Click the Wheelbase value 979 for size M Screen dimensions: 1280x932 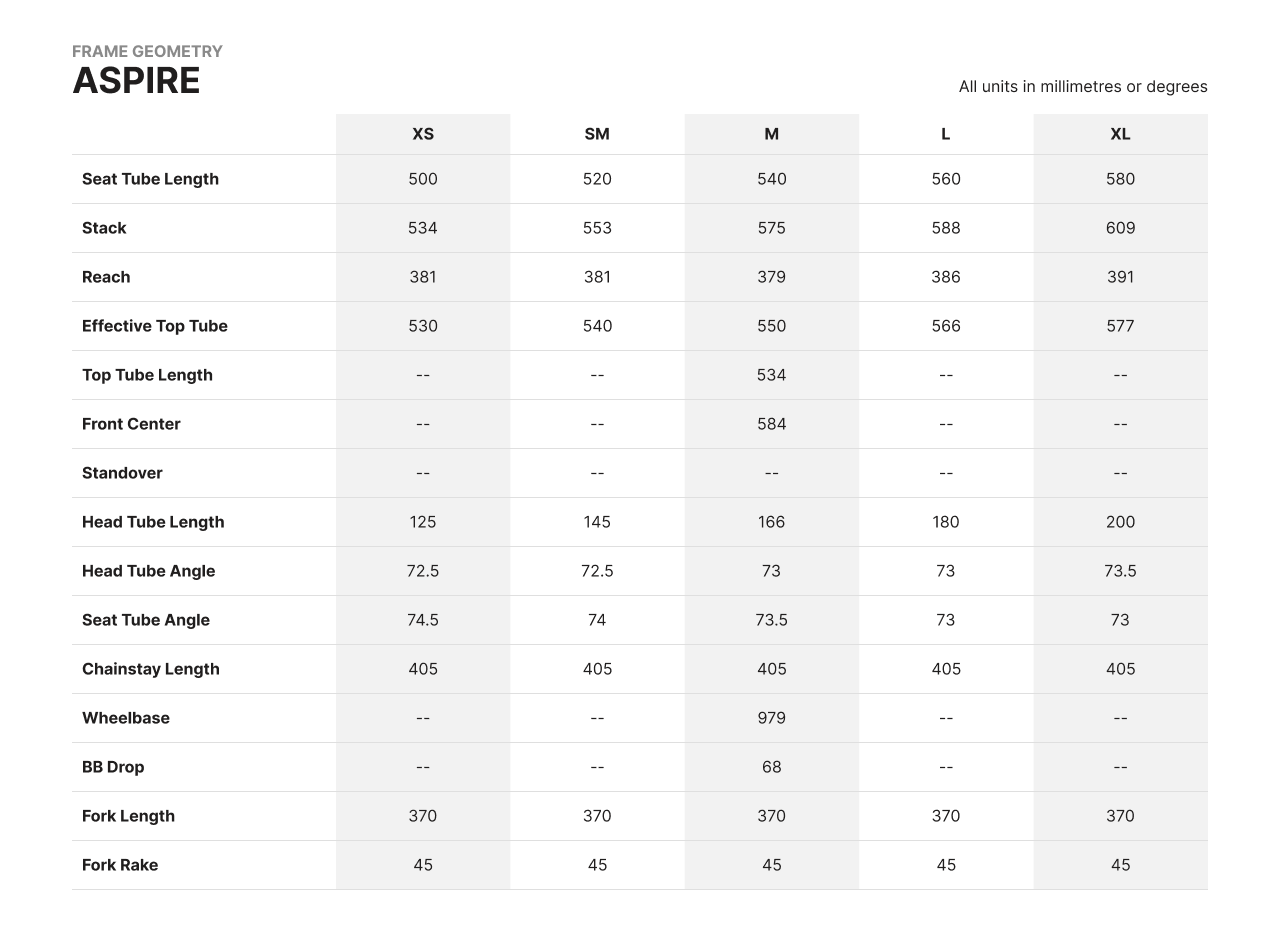pyautogui.click(x=771, y=718)
